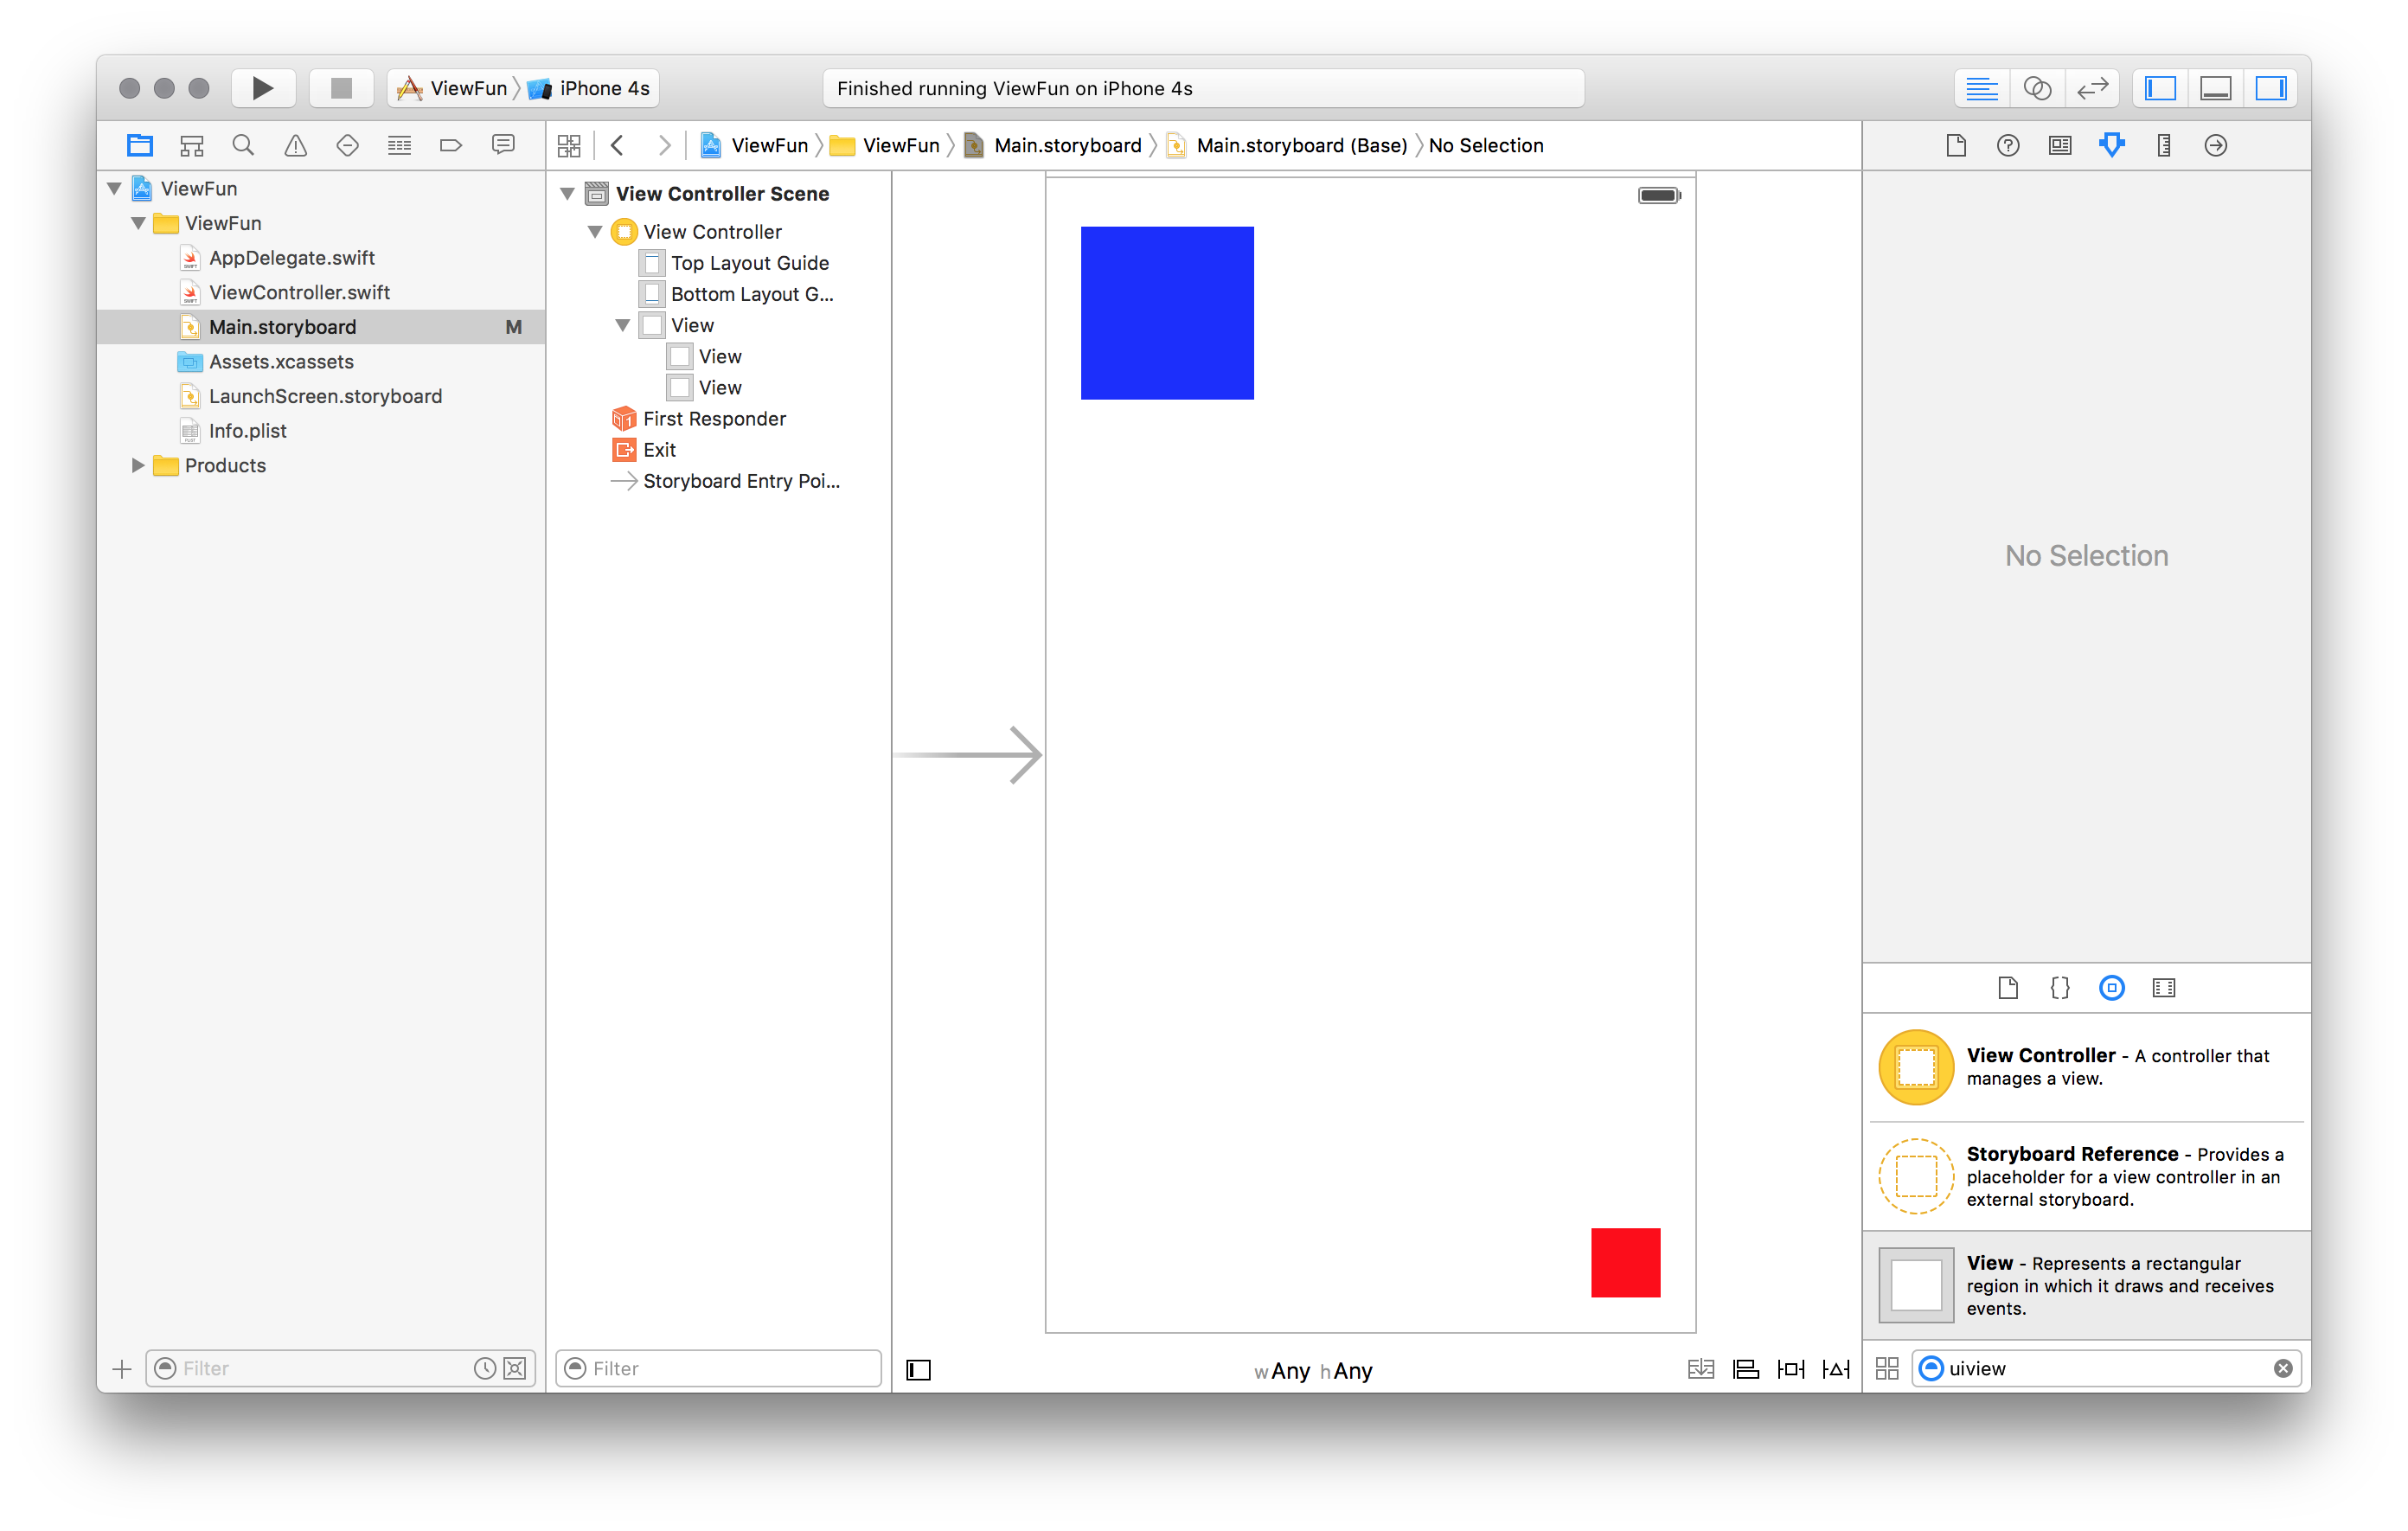Click the Stop button in toolbar
The width and height of the screenshot is (2408, 1531).
(x=341, y=88)
